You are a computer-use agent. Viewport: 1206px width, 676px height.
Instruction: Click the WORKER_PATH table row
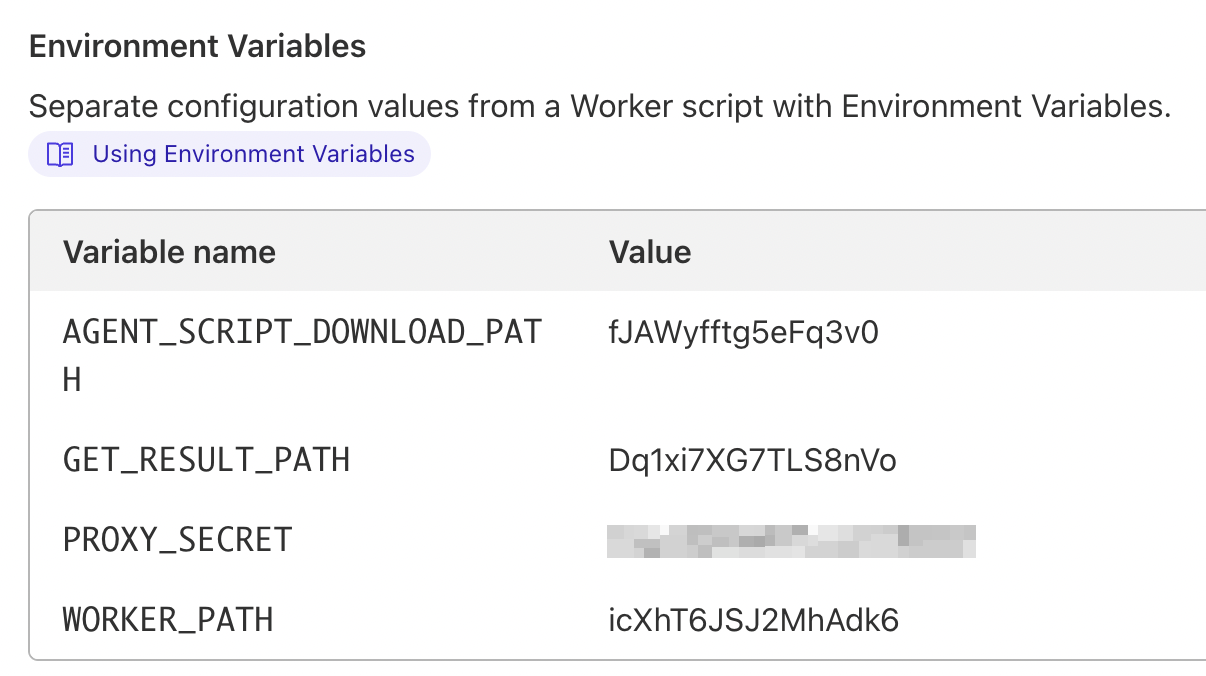point(600,620)
